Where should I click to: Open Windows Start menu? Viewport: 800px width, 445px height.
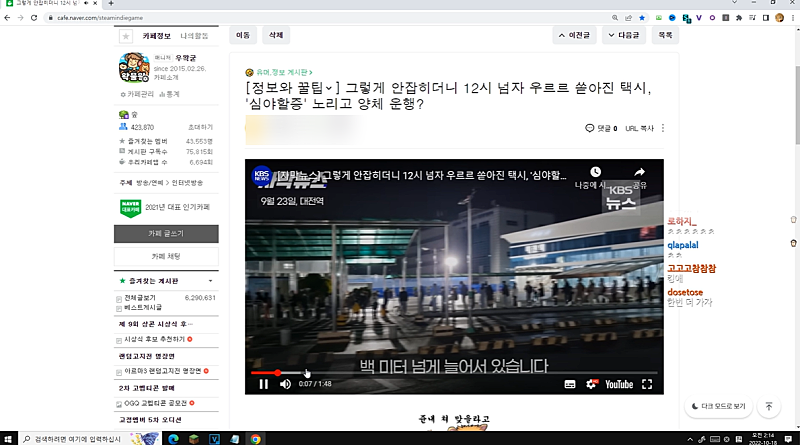click(8, 439)
